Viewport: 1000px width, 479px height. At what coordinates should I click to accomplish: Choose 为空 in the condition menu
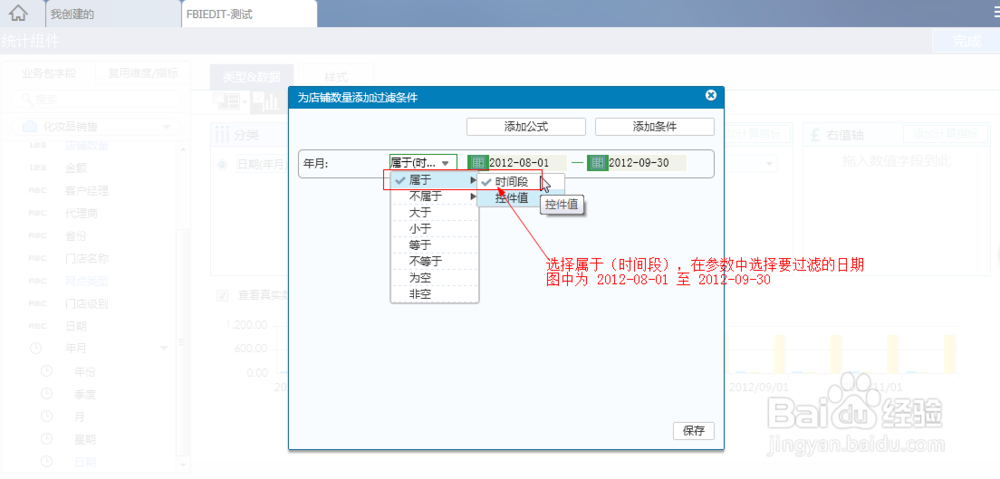coord(434,278)
